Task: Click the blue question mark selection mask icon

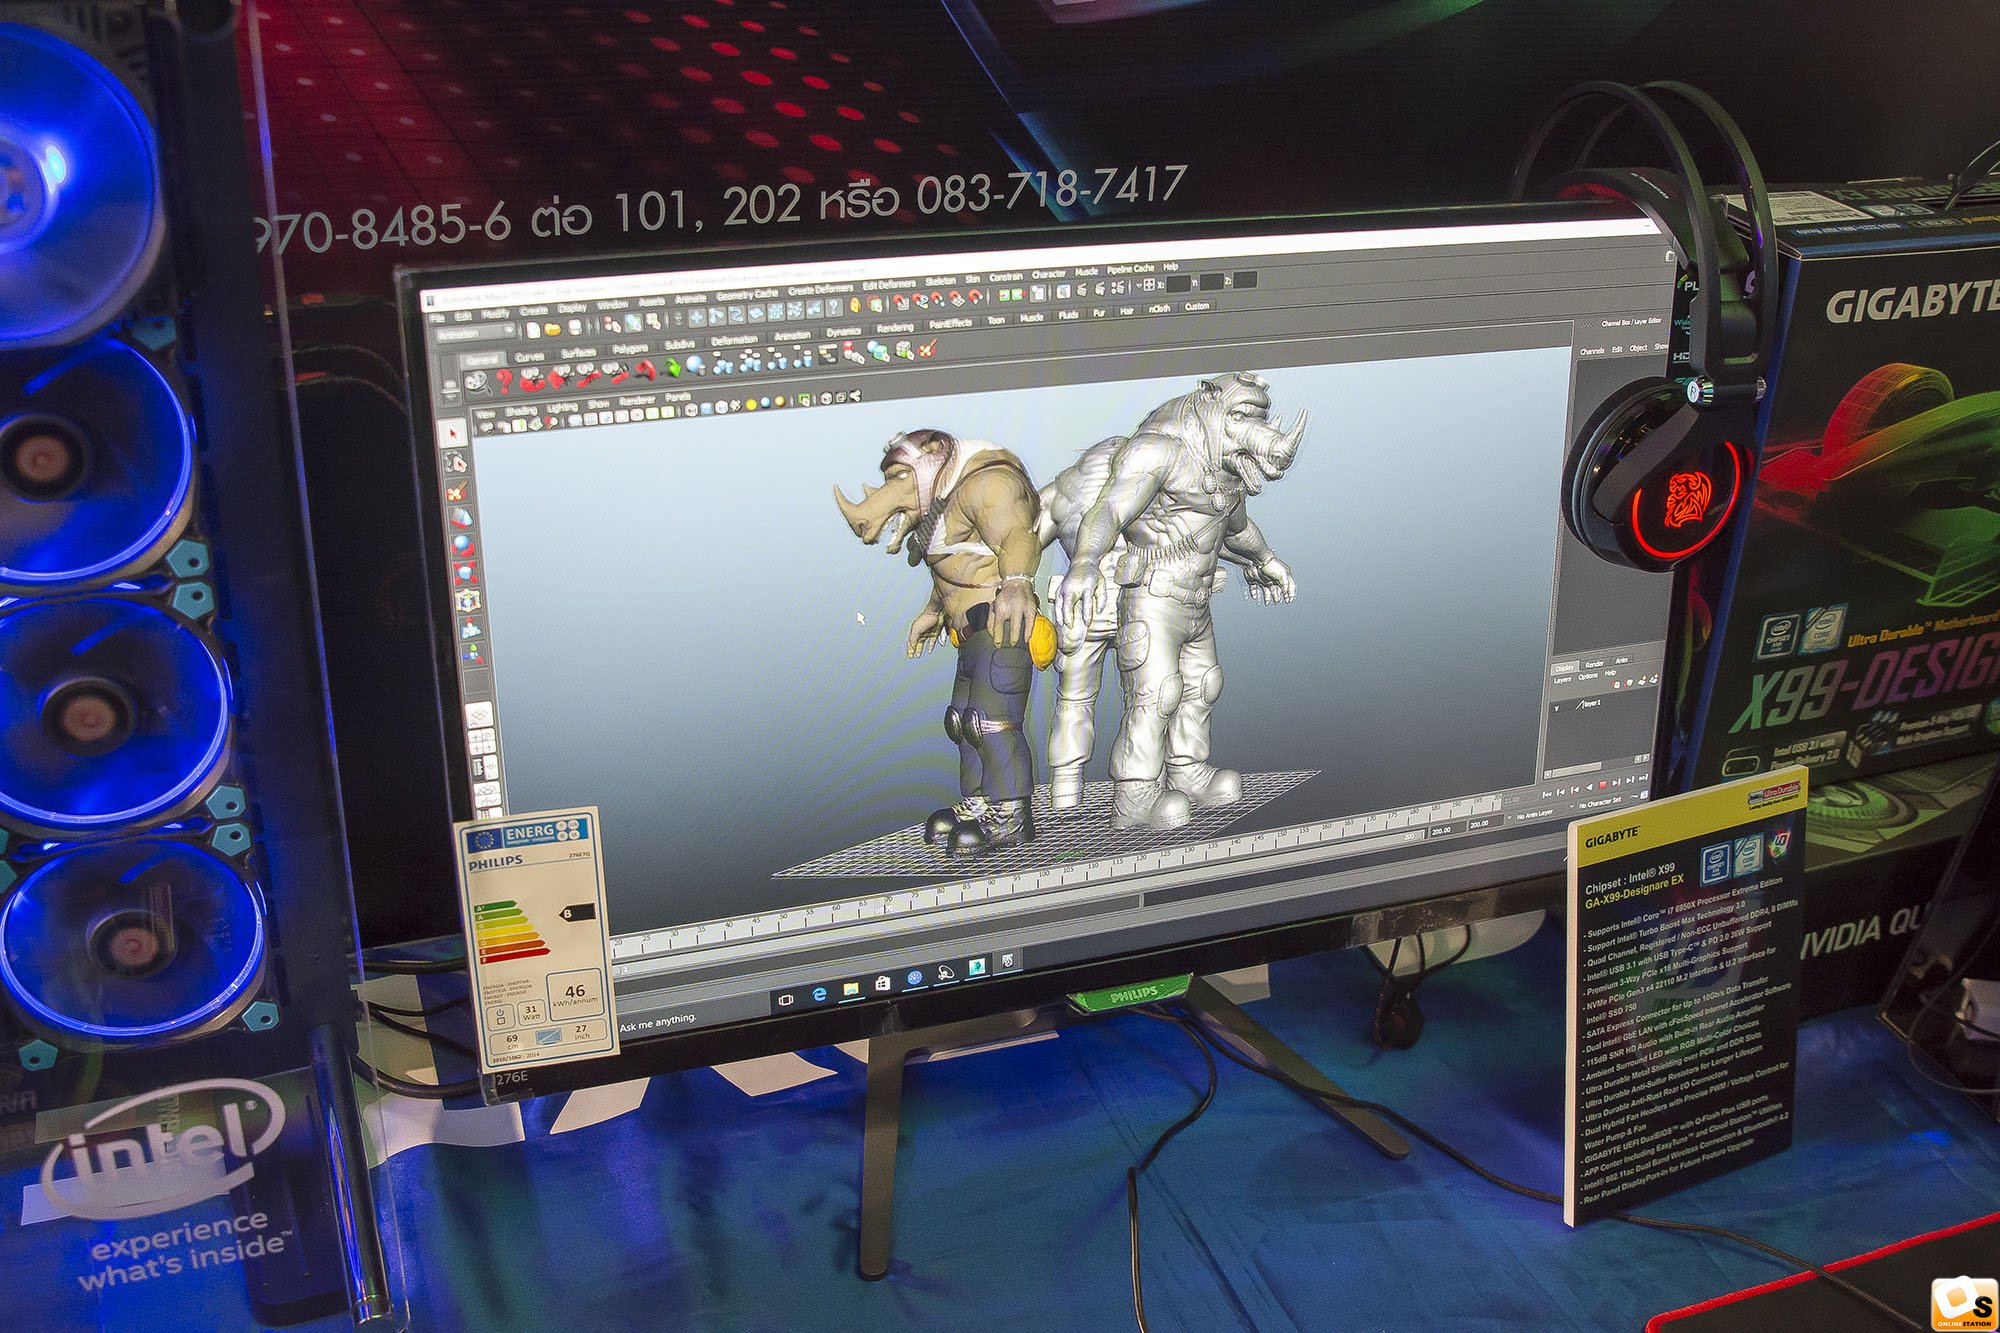Action: 833,308
